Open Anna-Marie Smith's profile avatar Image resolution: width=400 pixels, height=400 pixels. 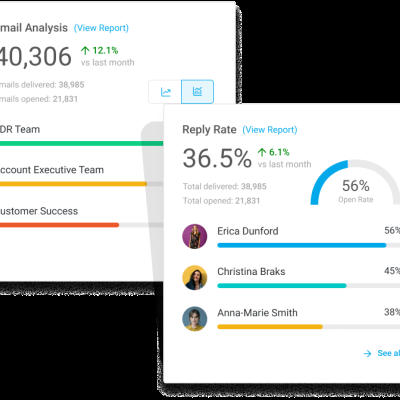[x=195, y=319]
